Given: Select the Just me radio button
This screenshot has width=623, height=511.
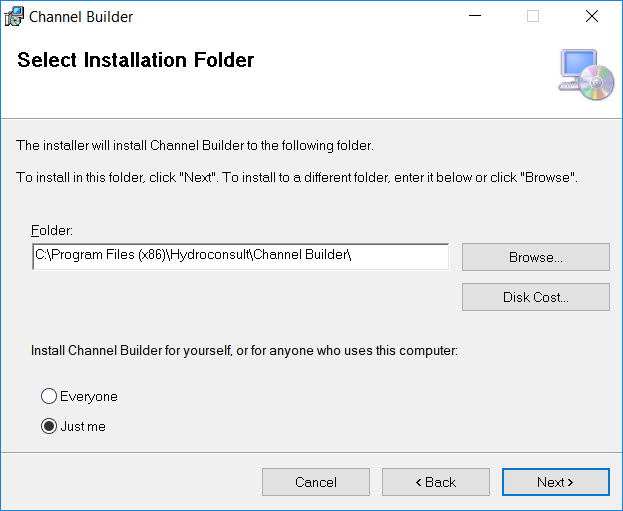Looking at the screenshot, I should [48, 426].
